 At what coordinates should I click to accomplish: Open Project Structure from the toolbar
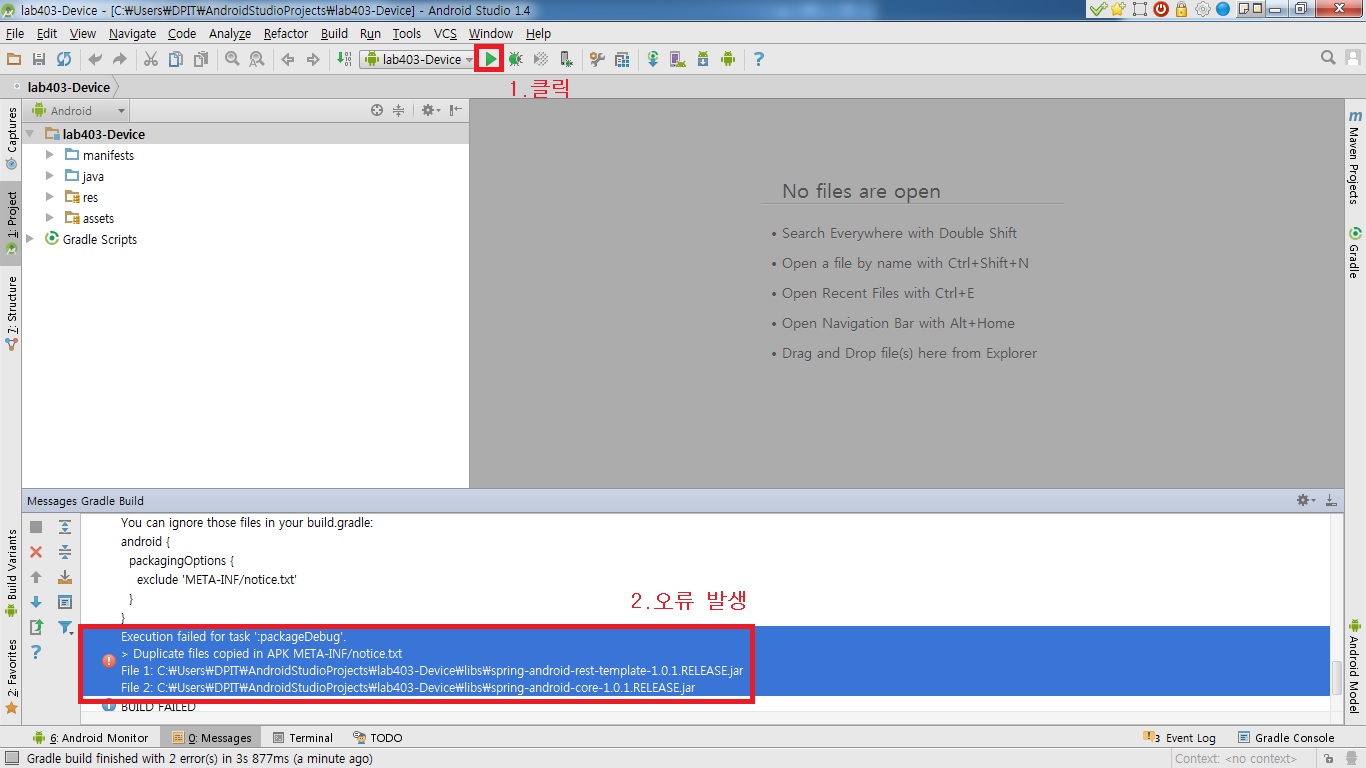tap(622, 59)
